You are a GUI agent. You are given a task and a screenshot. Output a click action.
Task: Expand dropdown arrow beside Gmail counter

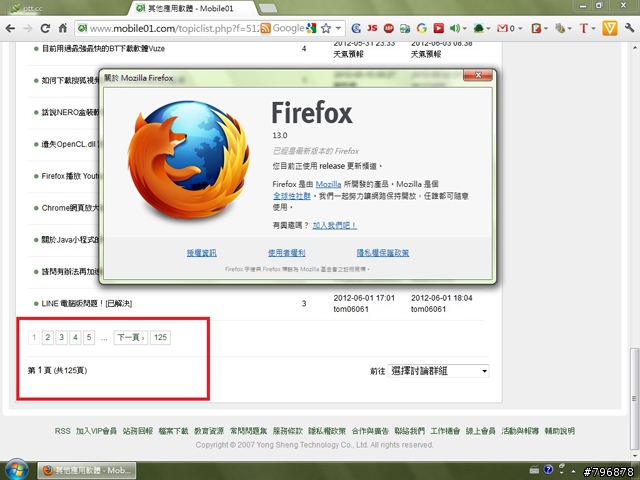coord(520,29)
